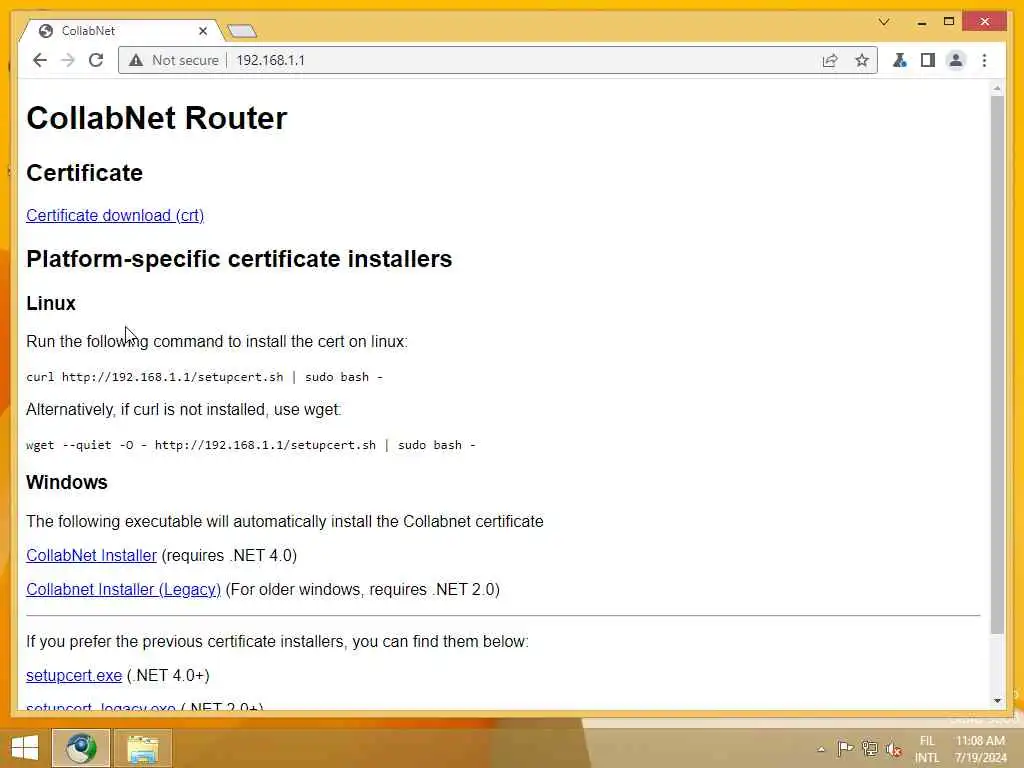Click the page vertical scrollbar thumb
Viewport: 1024px width, 768px height.
click(x=997, y=364)
